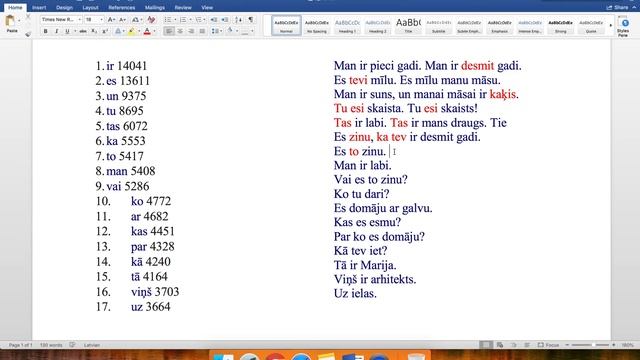Click the Focus mode button
Screen dimensions: 640x360
(549, 345)
